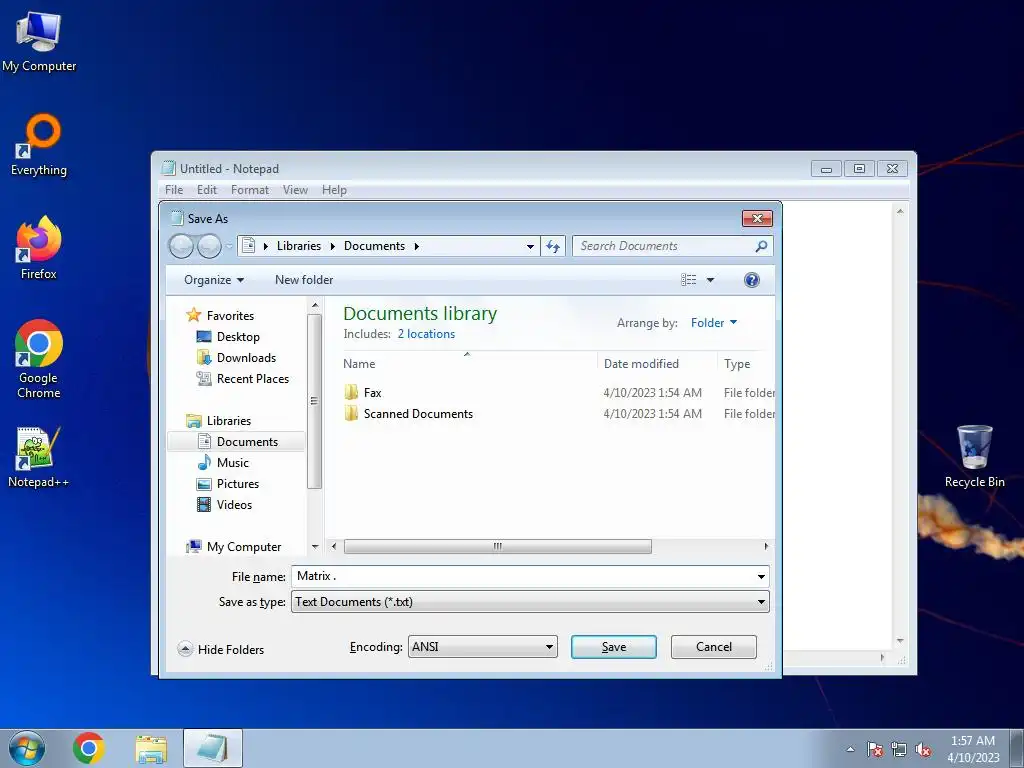Open the Notepad Format menu
The height and width of the screenshot is (768, 1024).
point(249,190)
